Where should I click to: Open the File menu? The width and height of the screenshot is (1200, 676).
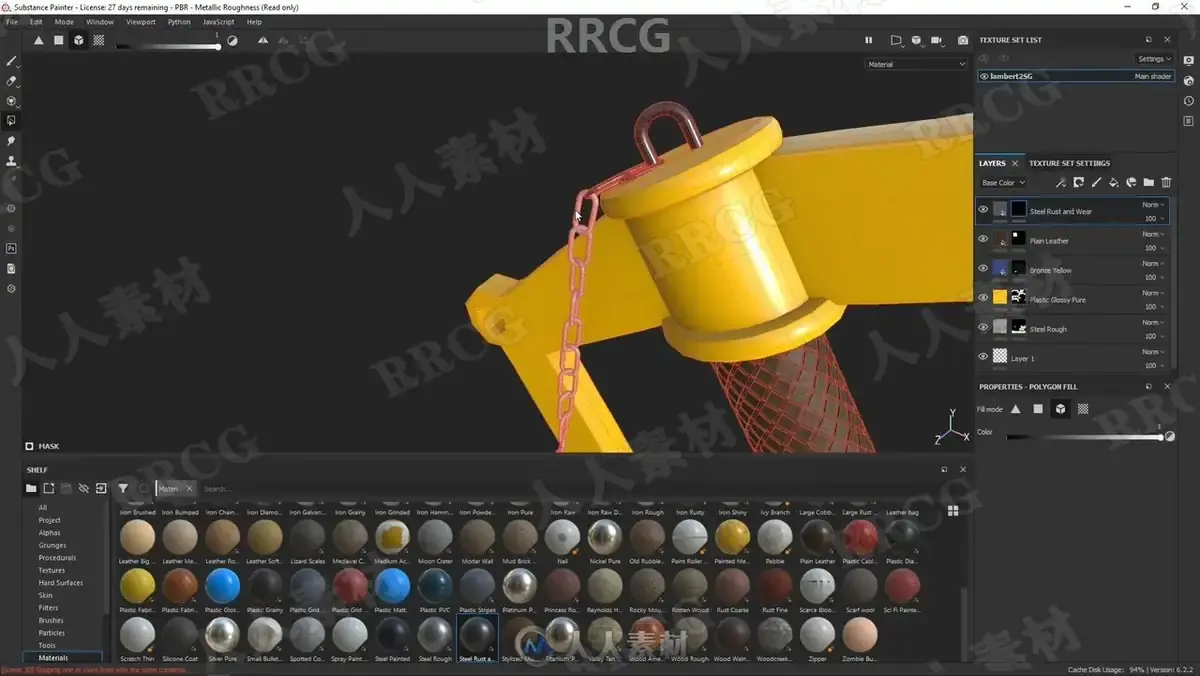tap(12, 21)
